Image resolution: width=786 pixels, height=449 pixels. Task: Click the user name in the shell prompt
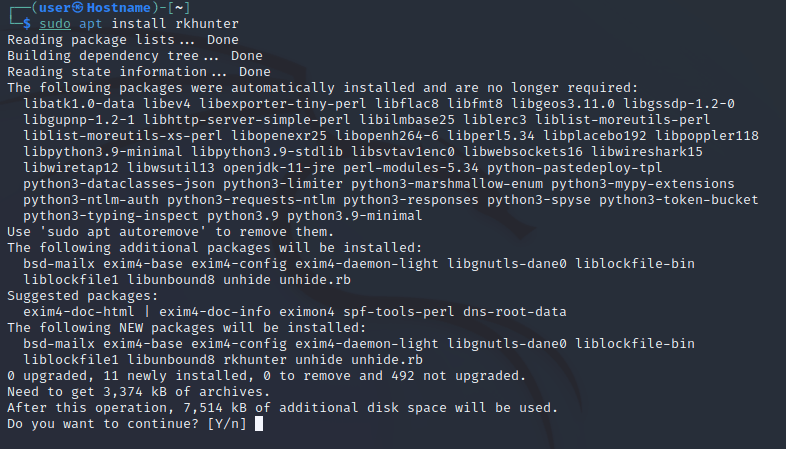(x=53, y=7)
